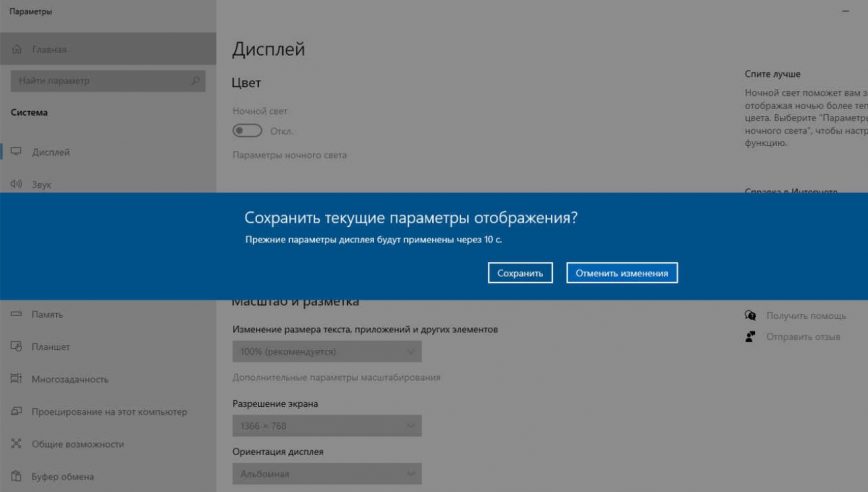Screen dimensions: 868x492
Task: Click the Общие возможности icon in sidebar
Action: pyautogui.click(x=17, y=443)
